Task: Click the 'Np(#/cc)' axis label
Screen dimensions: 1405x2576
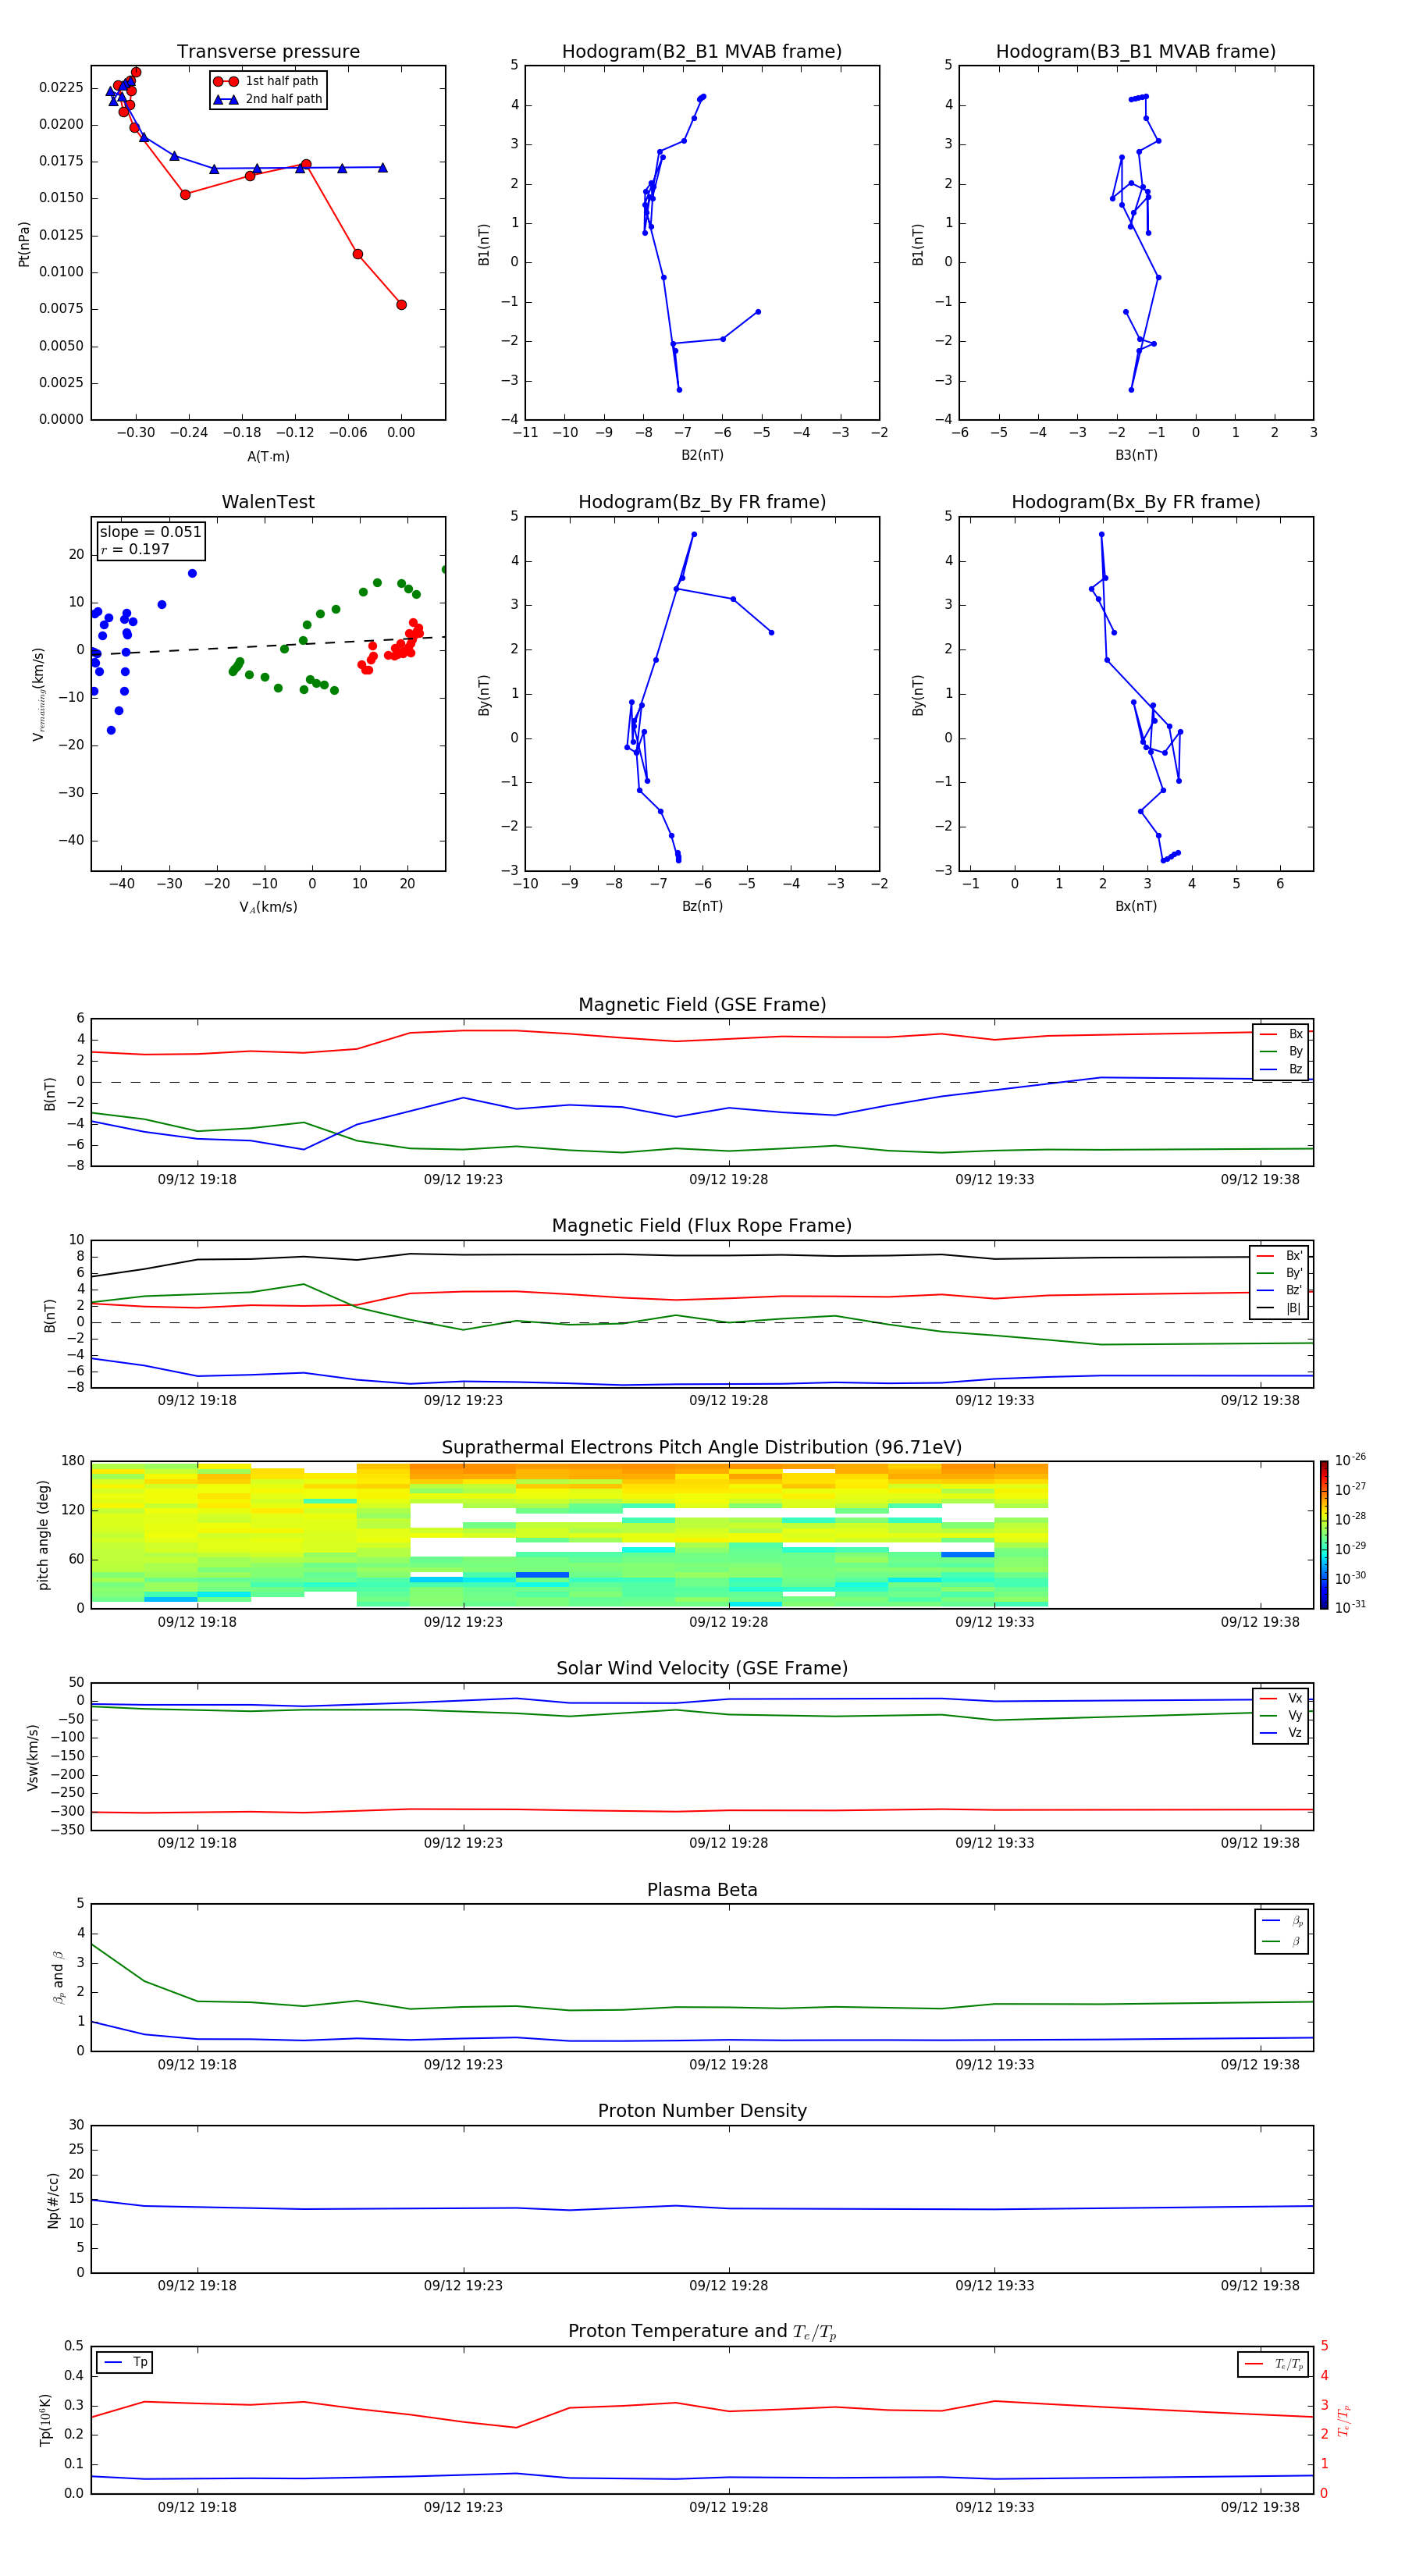Action: [x=53, y=2200]
